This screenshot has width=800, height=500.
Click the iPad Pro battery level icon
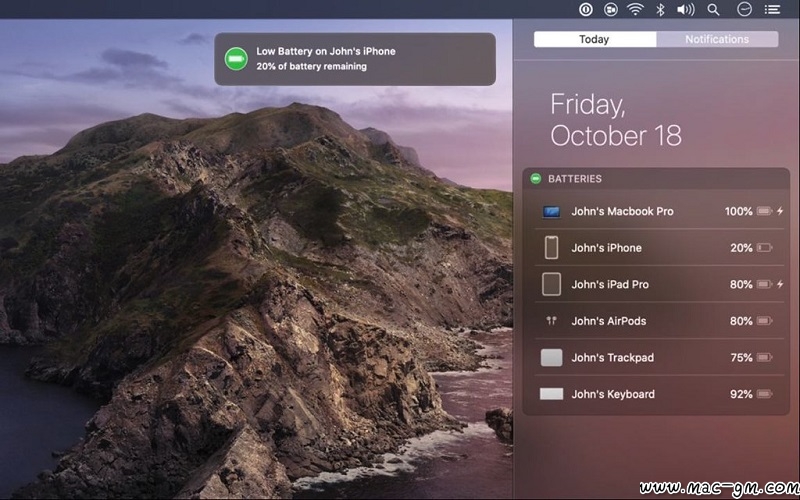(764, 284)
